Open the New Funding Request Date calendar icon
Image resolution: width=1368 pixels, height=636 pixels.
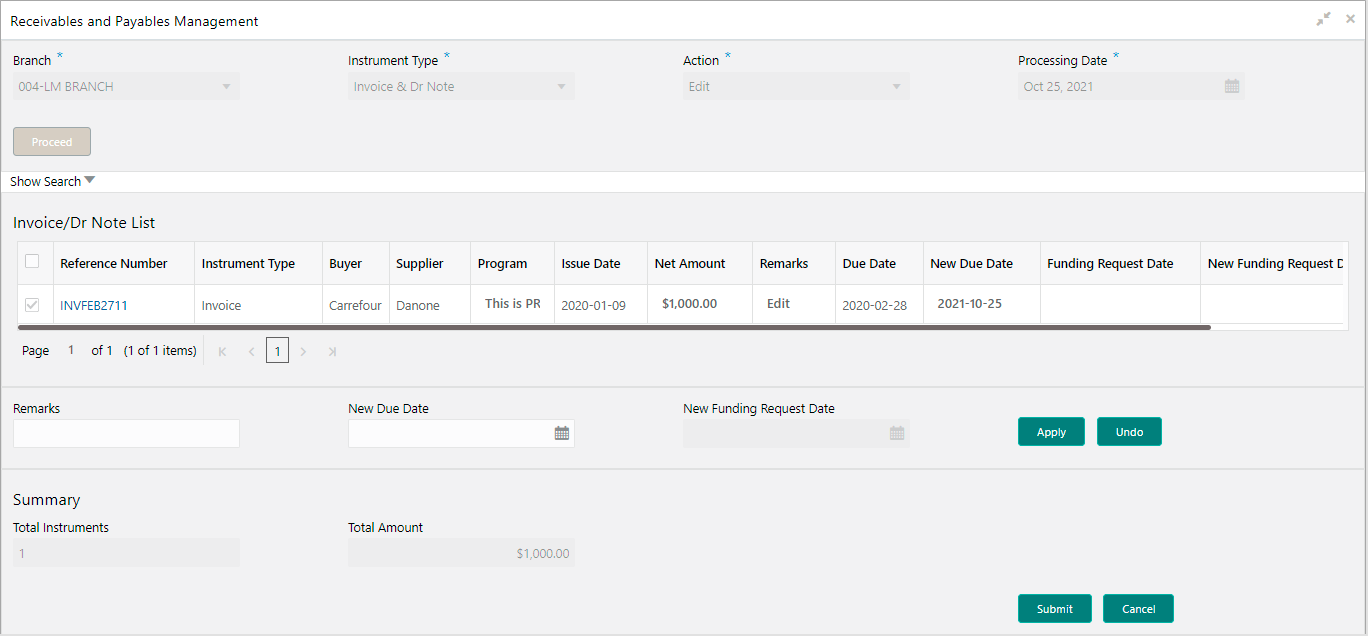point(897,433)
